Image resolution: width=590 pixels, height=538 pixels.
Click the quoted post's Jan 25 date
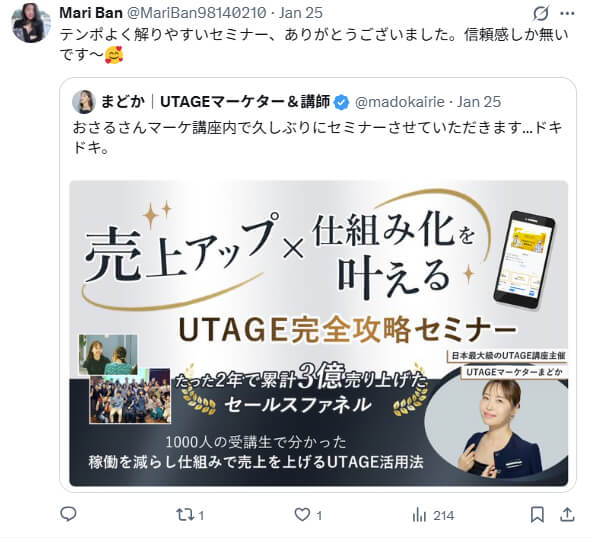(x=479, y=102)
